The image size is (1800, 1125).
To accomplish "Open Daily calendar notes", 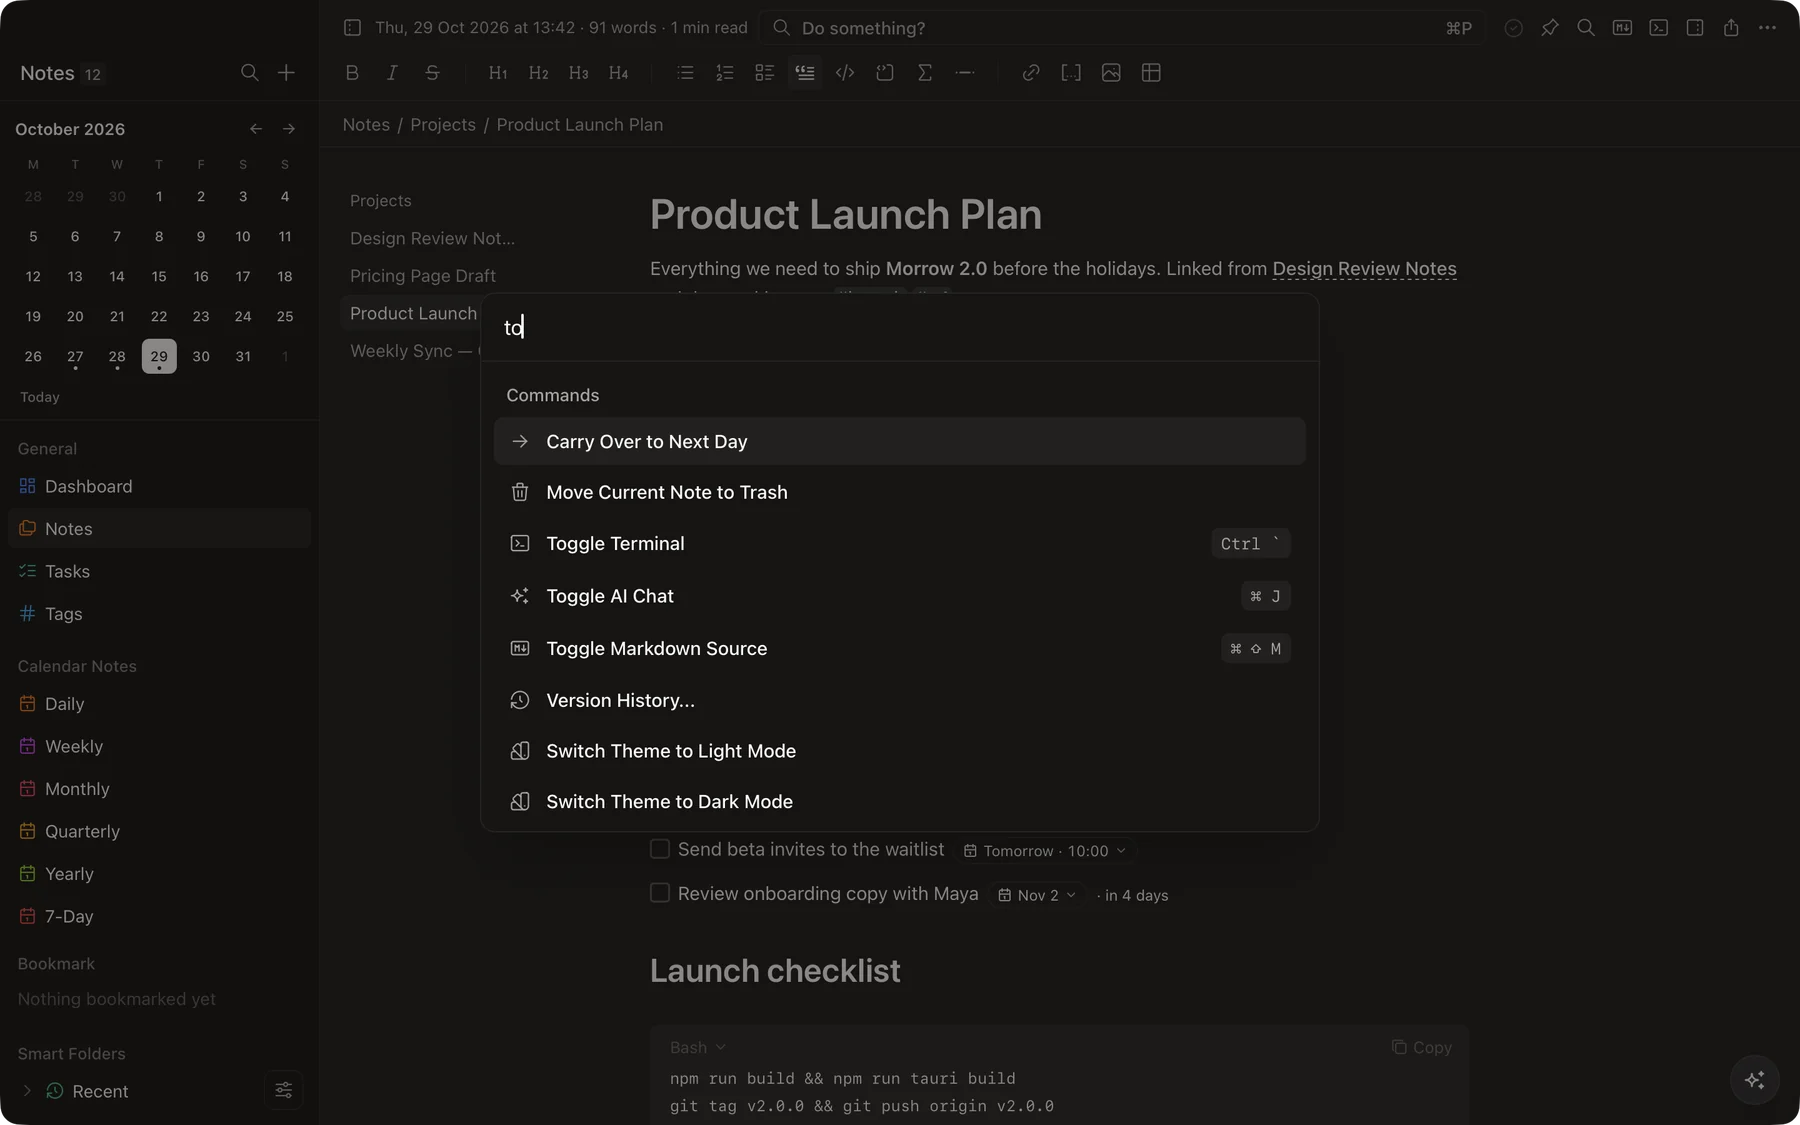I will pyautogui.click(x=160, y=704).
